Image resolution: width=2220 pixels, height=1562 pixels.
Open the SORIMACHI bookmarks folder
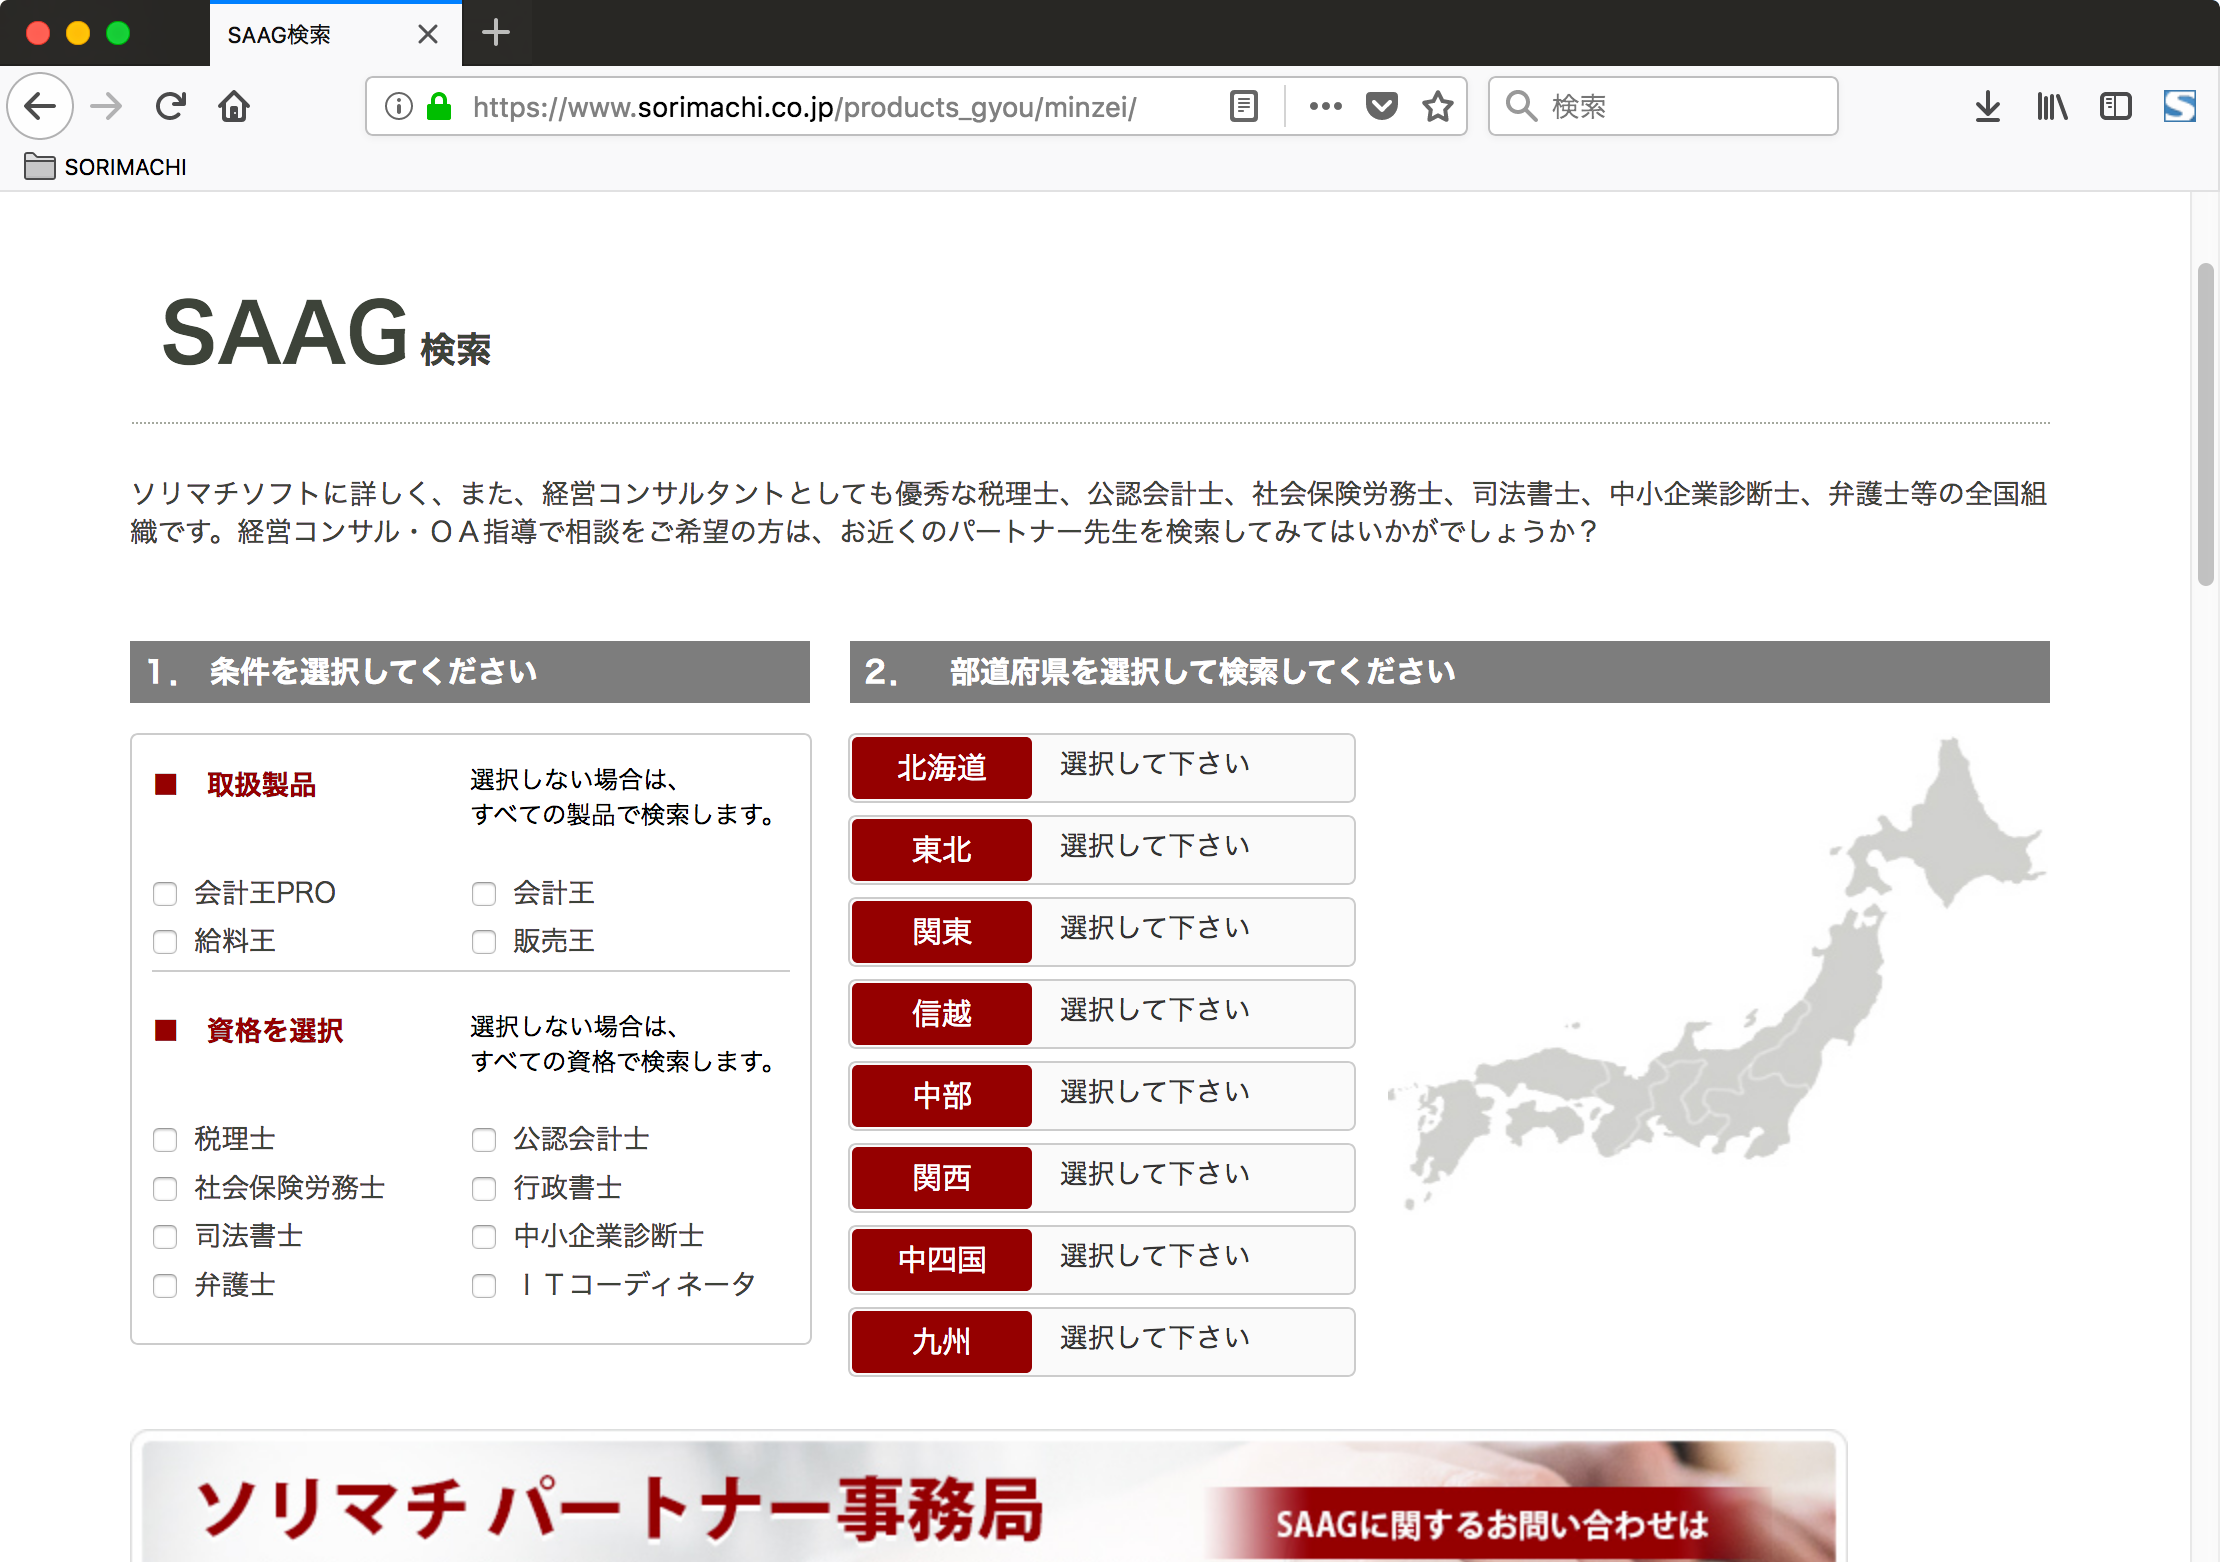[x=106, y=167]
